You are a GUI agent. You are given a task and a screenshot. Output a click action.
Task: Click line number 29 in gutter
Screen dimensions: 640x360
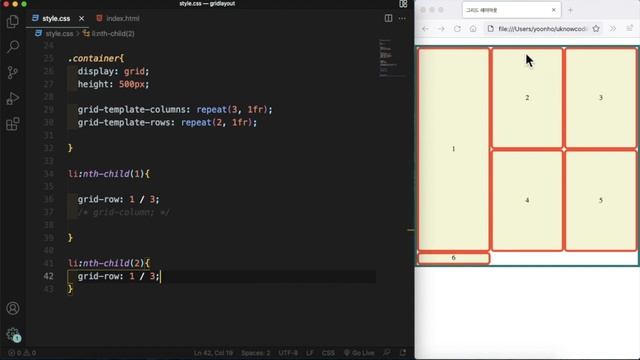pos(48,109)
